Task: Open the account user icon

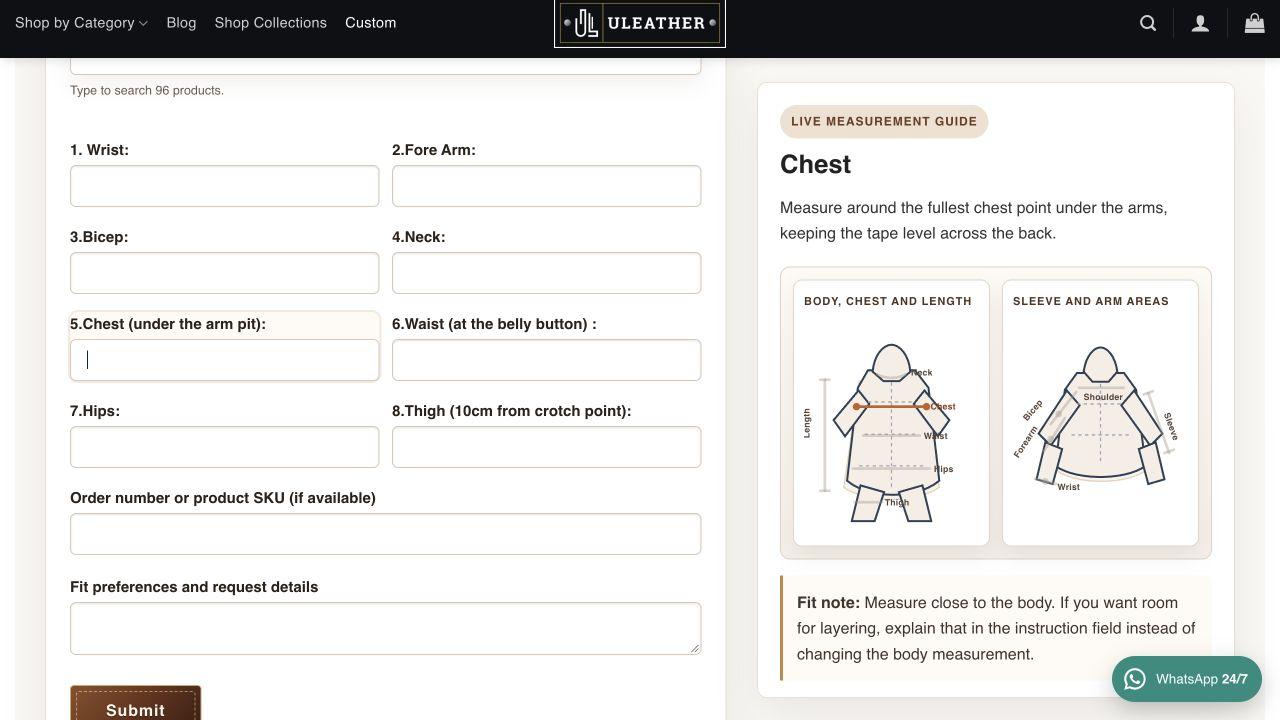Action: pyautogui.click(x=1200, y=23)
